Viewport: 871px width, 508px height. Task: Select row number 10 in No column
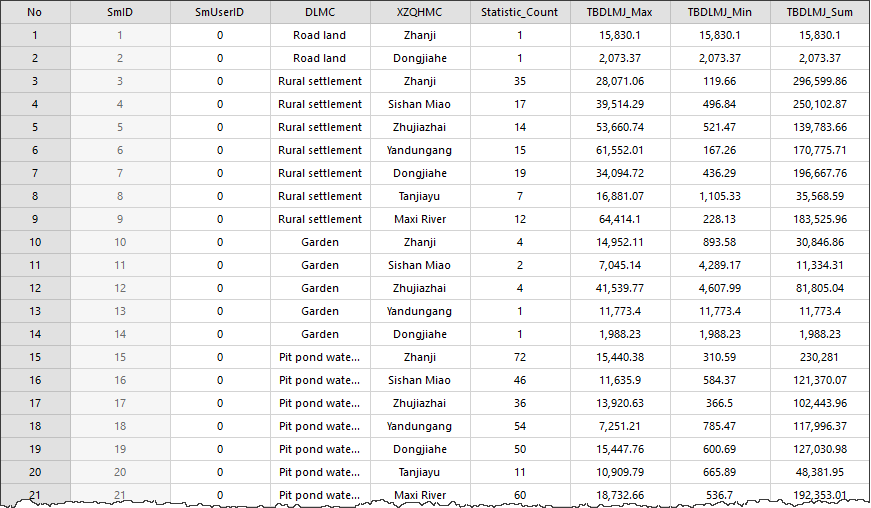pyautogui.click(x=35, y=242)
